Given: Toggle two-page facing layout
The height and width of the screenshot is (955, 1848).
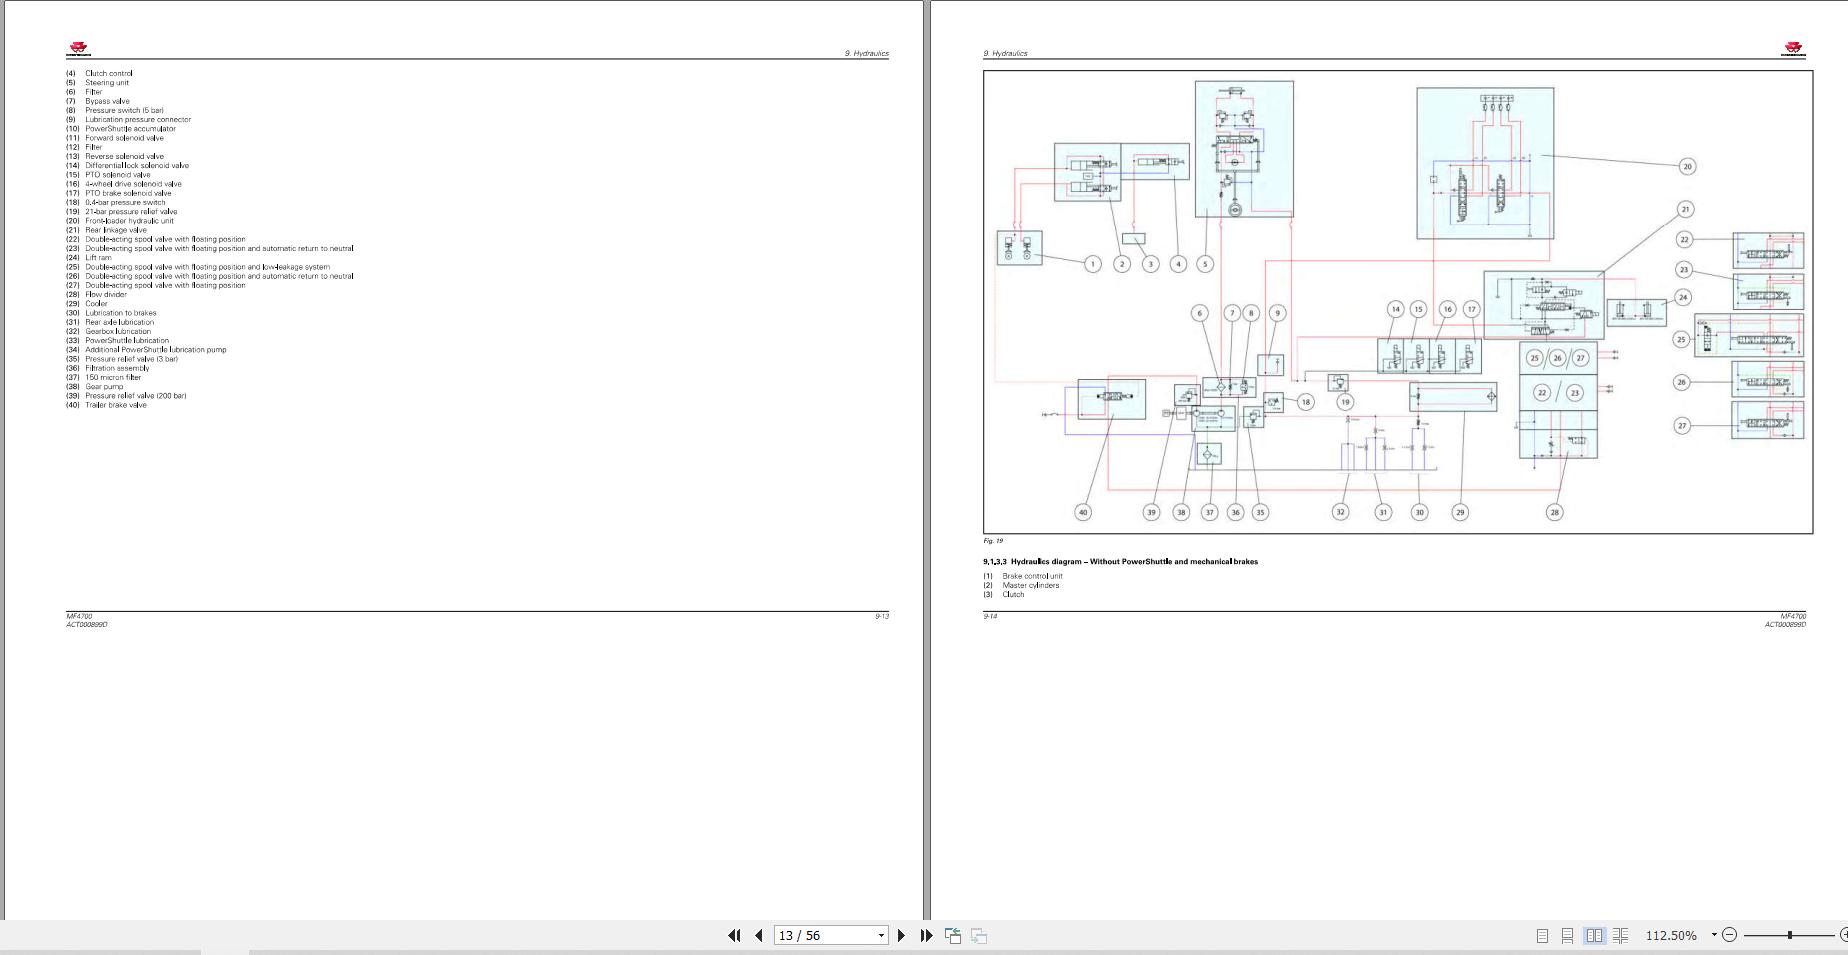Looking at the screenshot, I should coord(1594,936).
